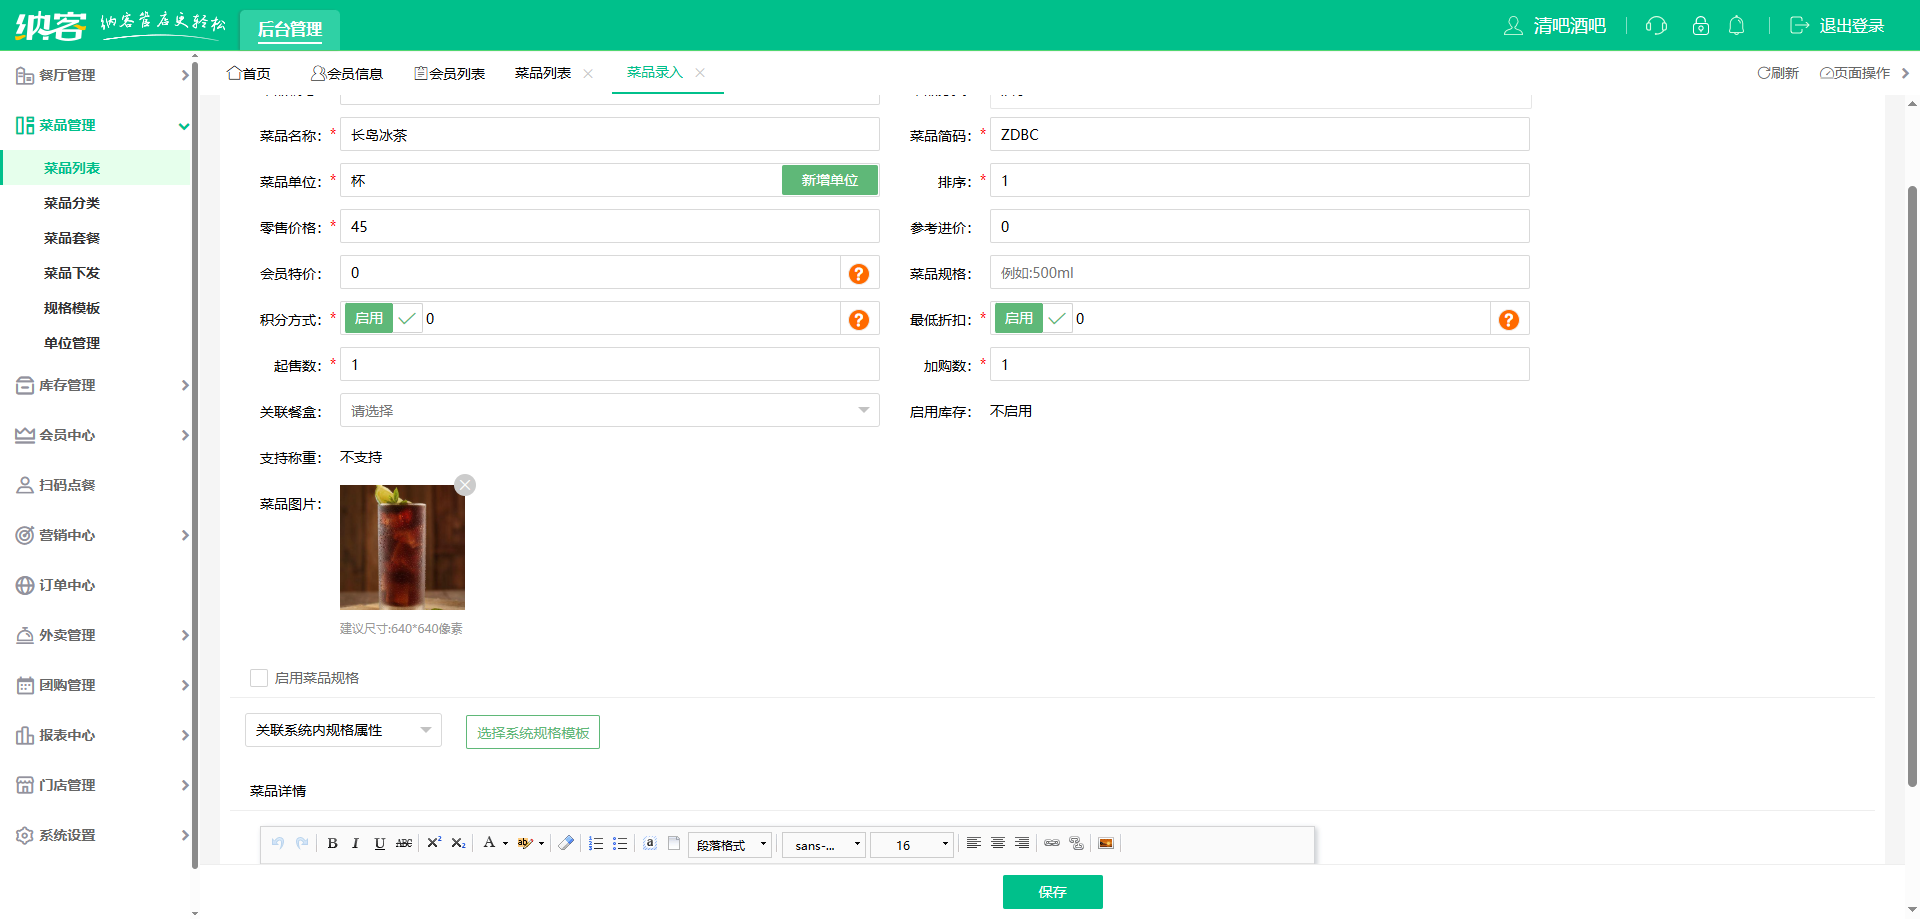Insert an image using the editor toolbar
This screenshot has height=919, width=1920.
coord(1106,843)
